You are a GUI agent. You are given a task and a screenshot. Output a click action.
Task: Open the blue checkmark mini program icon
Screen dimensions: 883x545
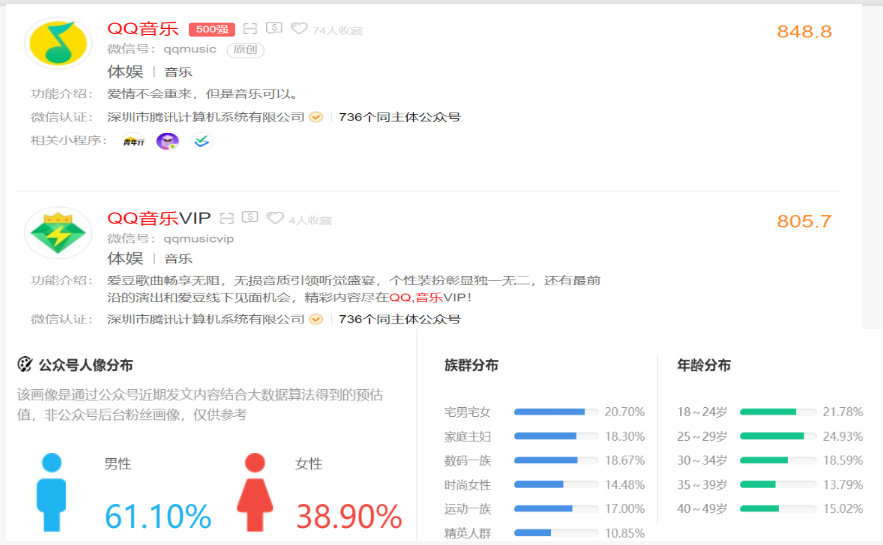[x=202, y=141]
